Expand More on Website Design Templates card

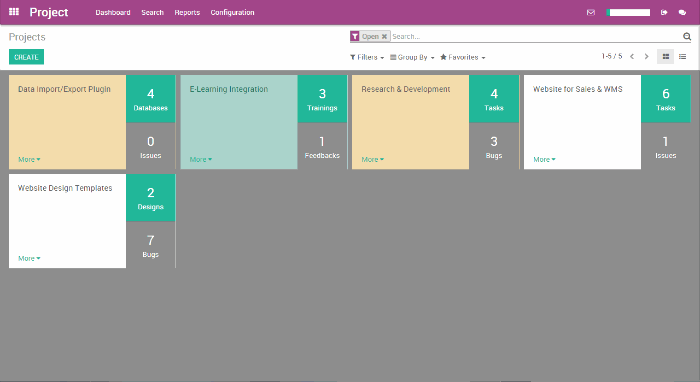(29, 258)
